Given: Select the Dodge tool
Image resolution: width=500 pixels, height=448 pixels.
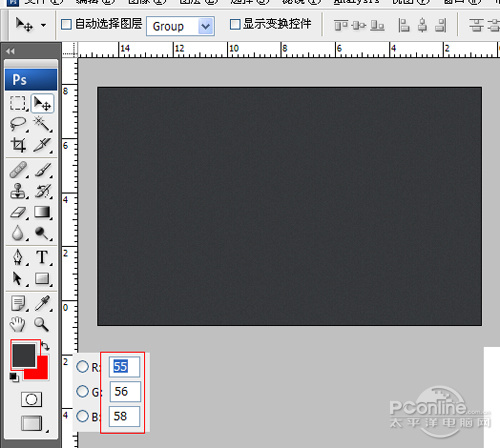Looking at the screenshot, I should pyautogui.click(x=43, y=233).
